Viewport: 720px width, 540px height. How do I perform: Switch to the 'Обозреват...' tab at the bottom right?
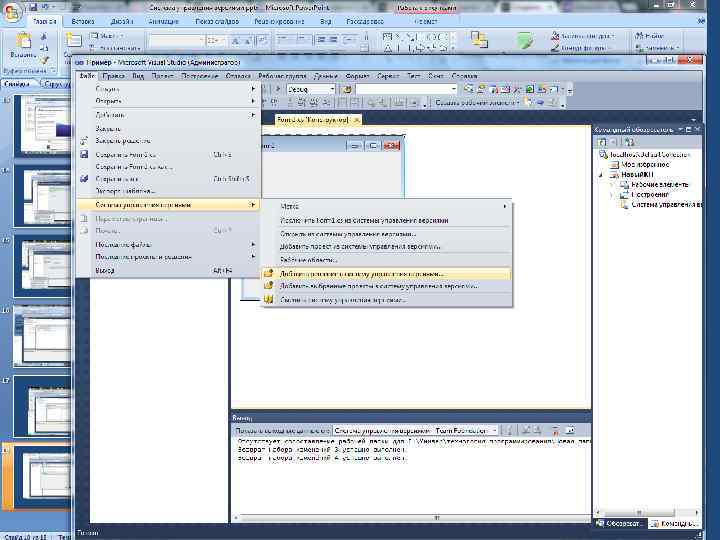coord(621,523)
